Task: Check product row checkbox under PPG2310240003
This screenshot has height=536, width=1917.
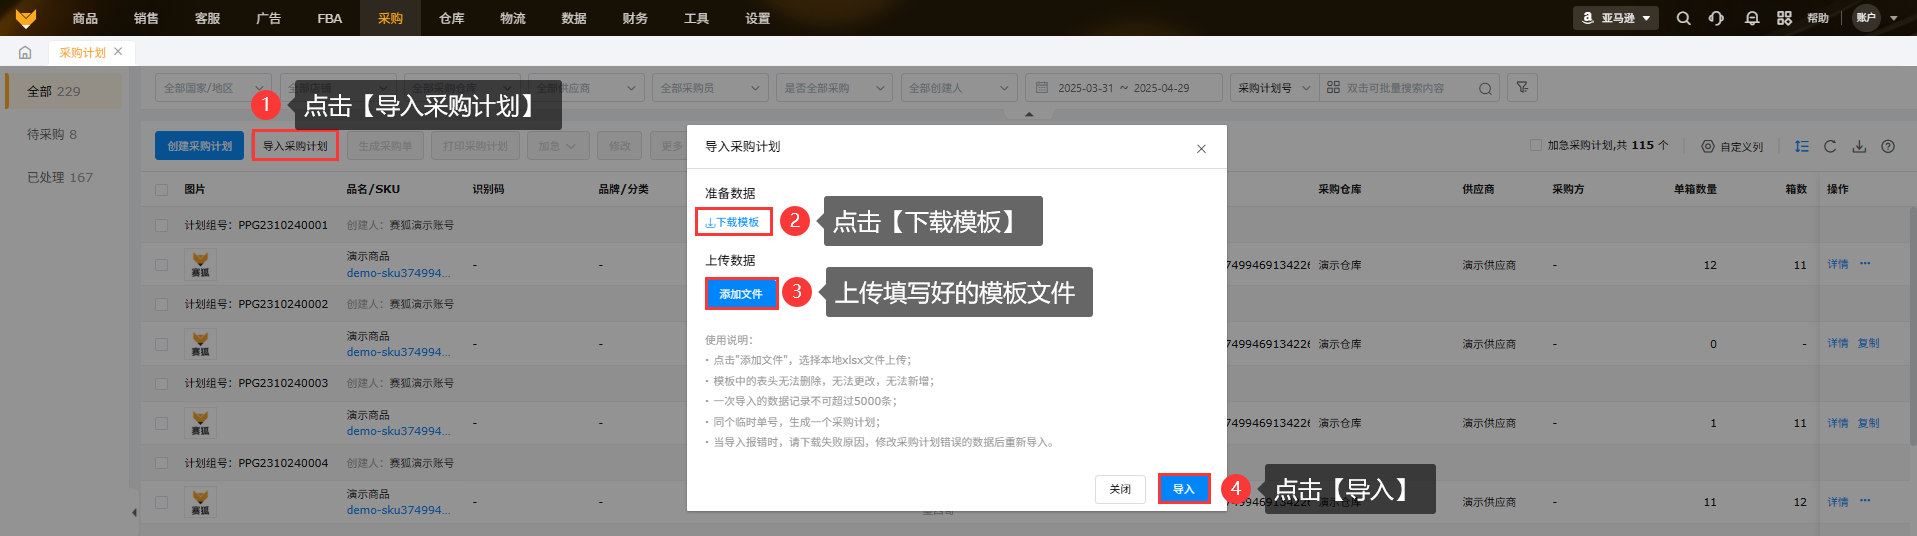Action: (161, 423)
